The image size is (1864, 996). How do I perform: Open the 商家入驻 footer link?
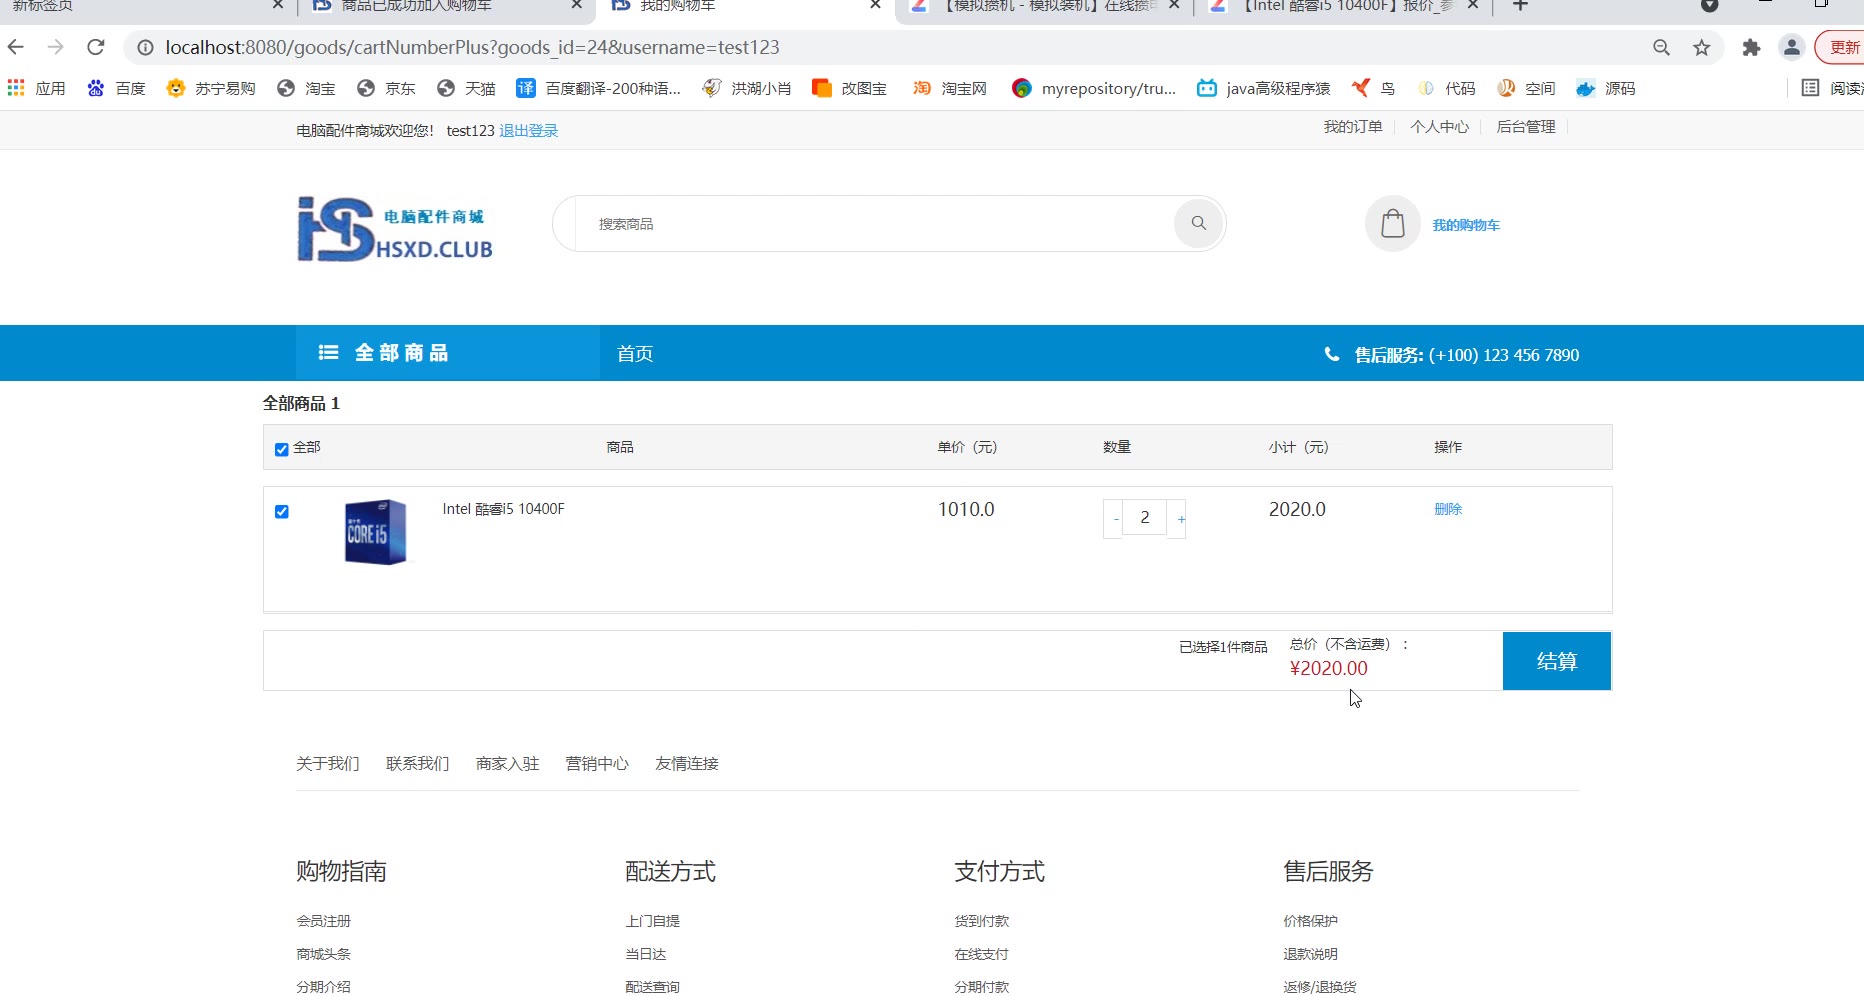[508, 764]
